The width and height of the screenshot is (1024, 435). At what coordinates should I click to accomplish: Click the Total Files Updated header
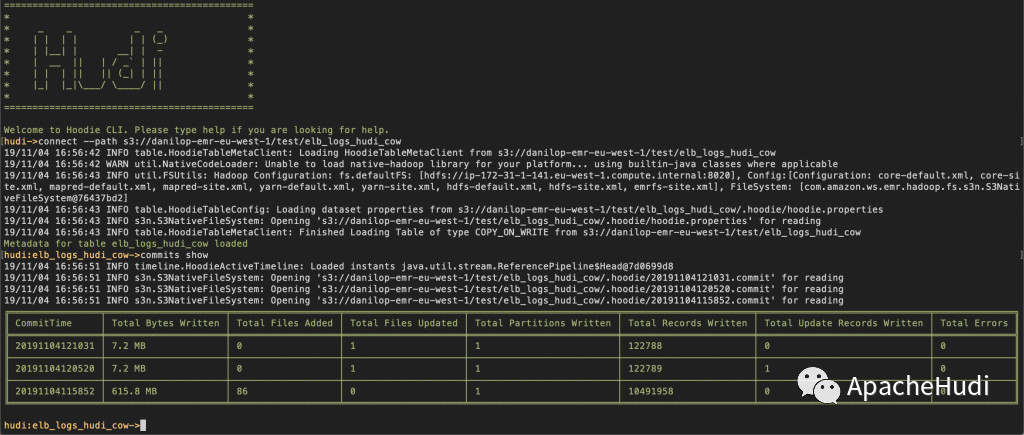(404, 323)
